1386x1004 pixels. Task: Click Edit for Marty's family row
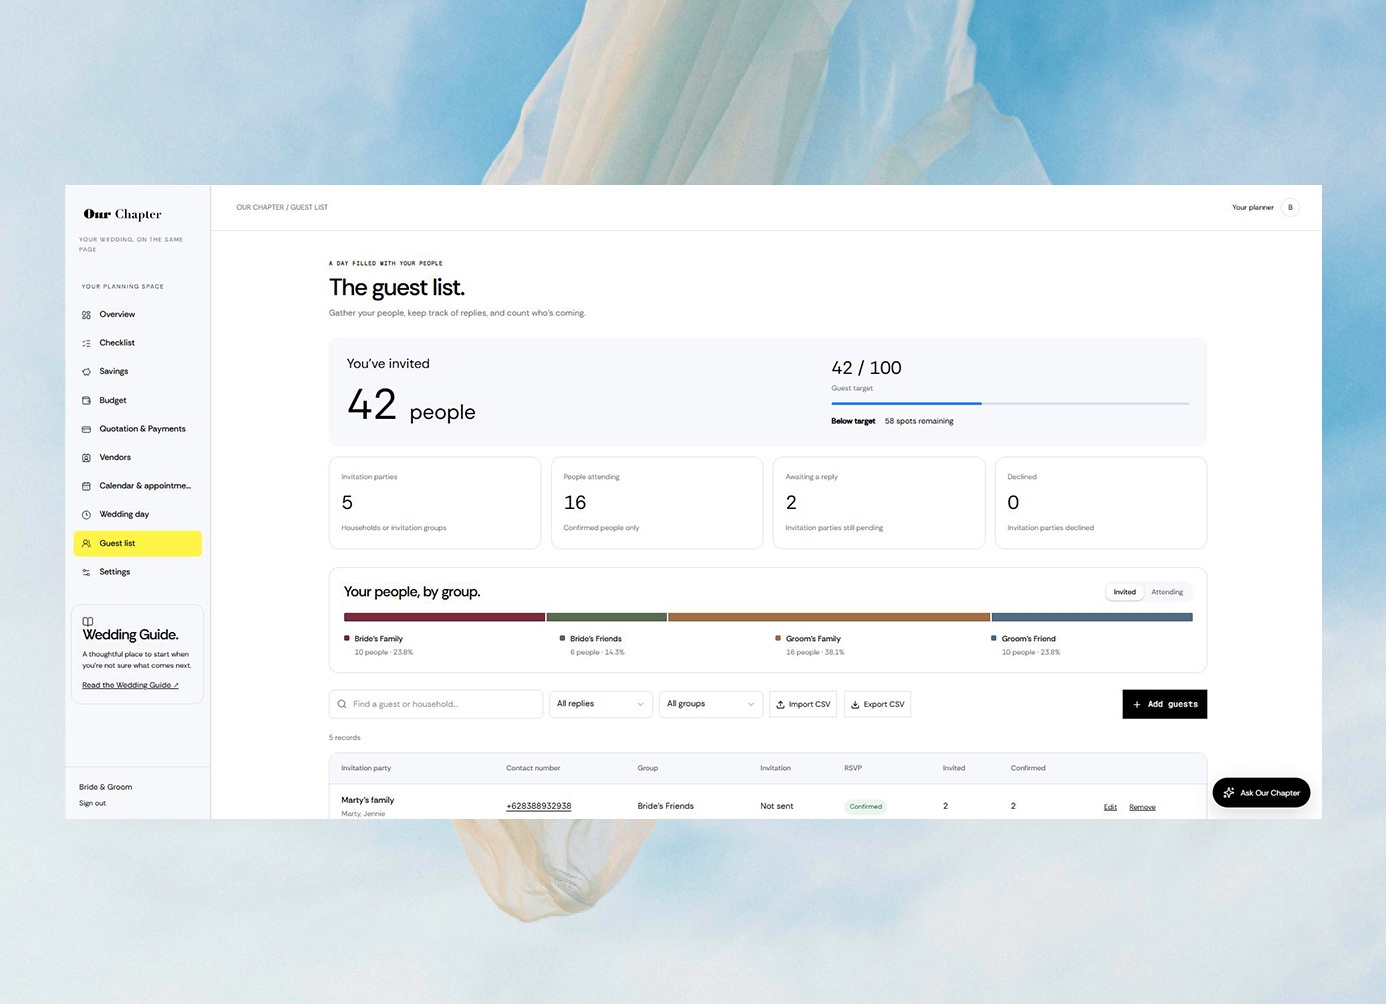tap(1110, 807)
